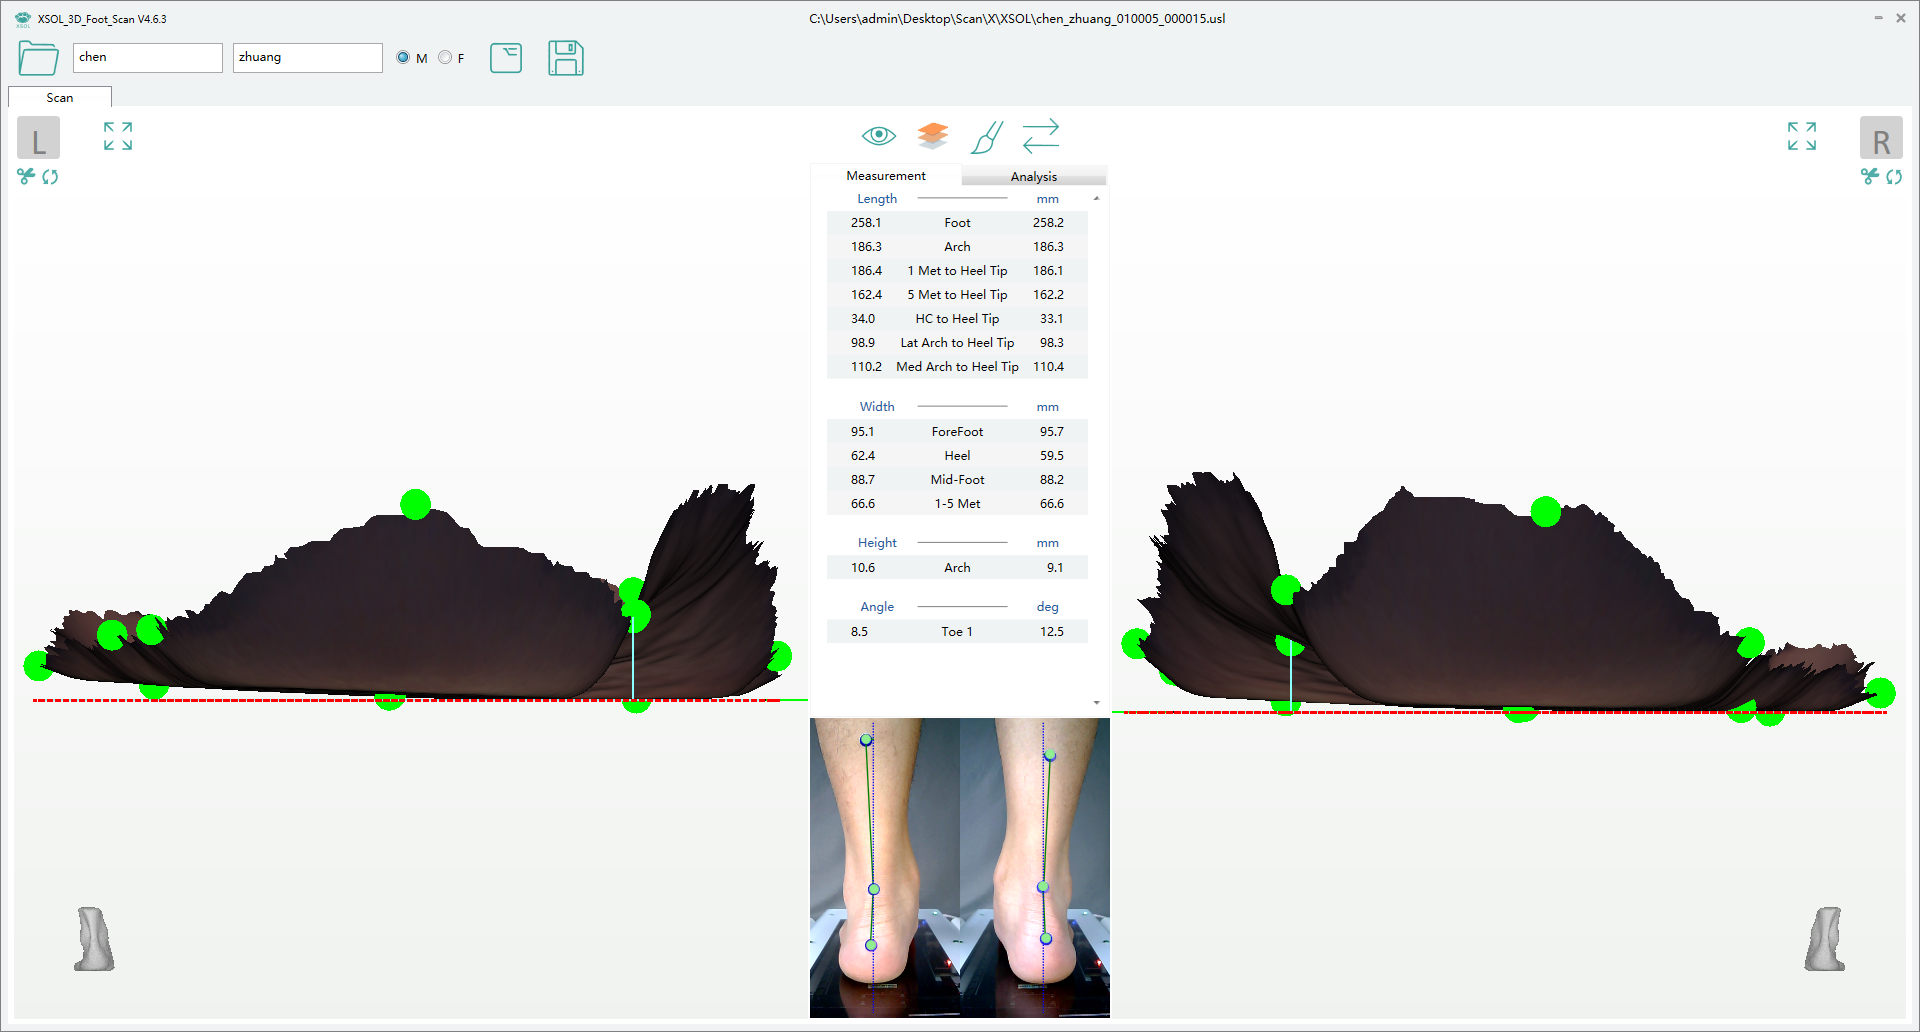Select the M gender radio button
Screen dimensions: 1920x1032
coord(403,58)
